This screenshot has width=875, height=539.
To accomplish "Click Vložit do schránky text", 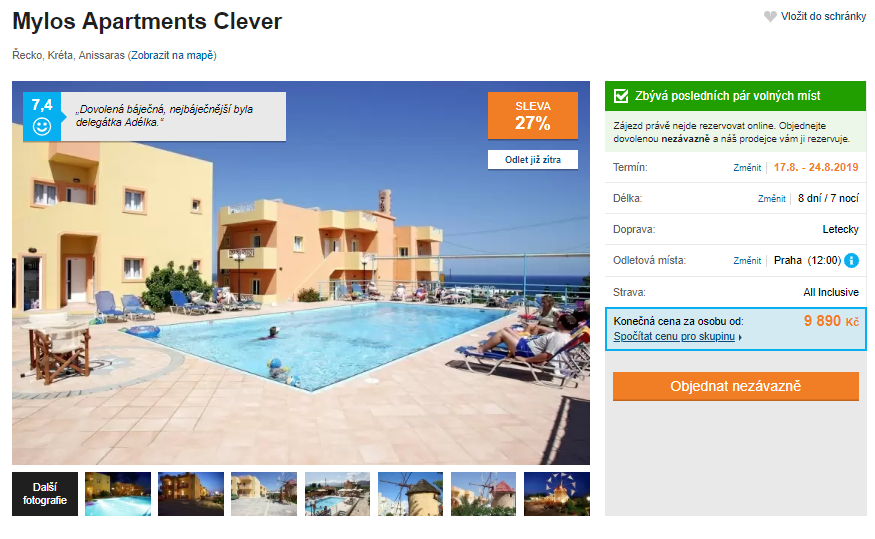I will pyautogui.click(x=823, y=17).
